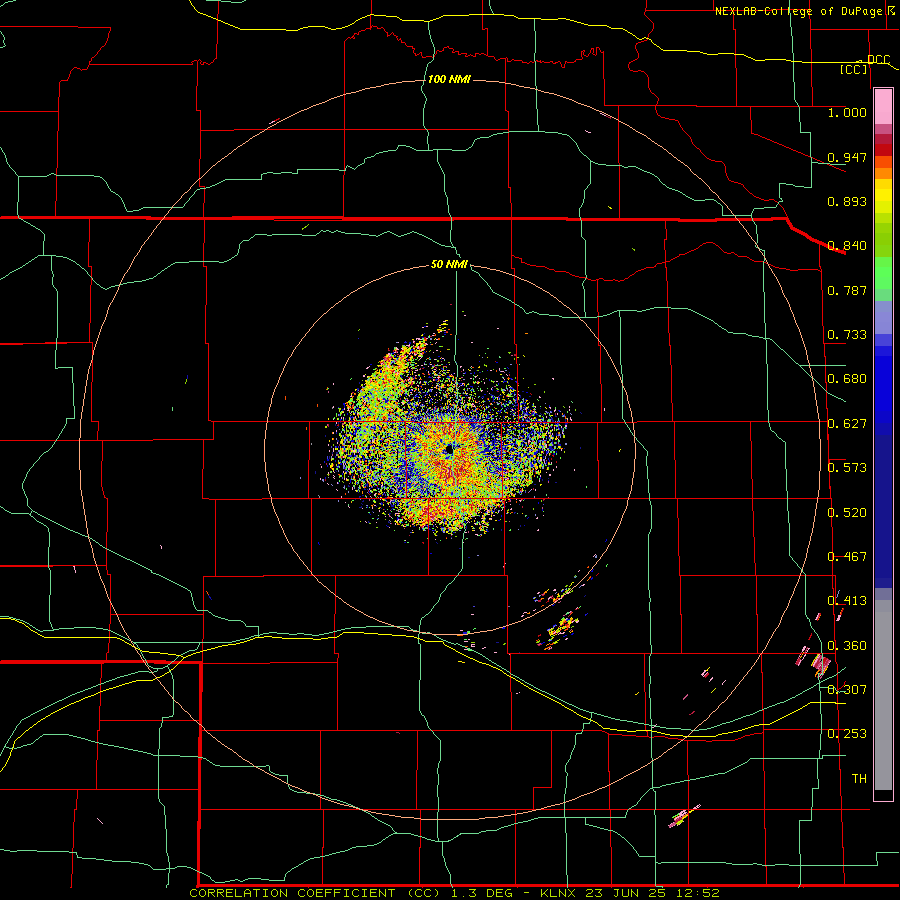Select the NEXLAB-College of DuPage header text
900x900 pixels.
(x=798, y=11)
